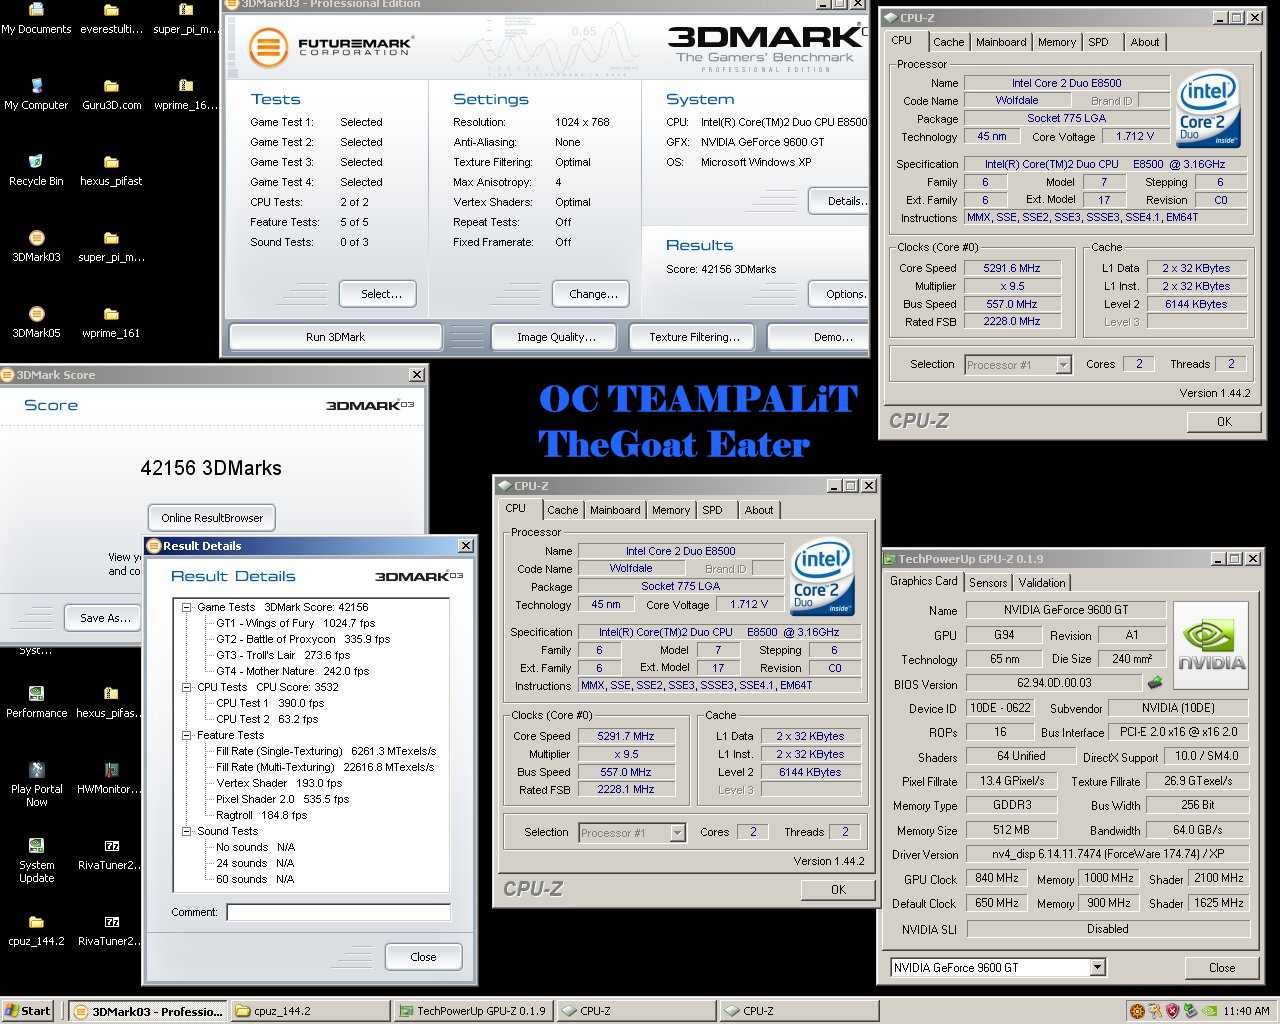Click the Image Quality... button

tap(556, 337)
